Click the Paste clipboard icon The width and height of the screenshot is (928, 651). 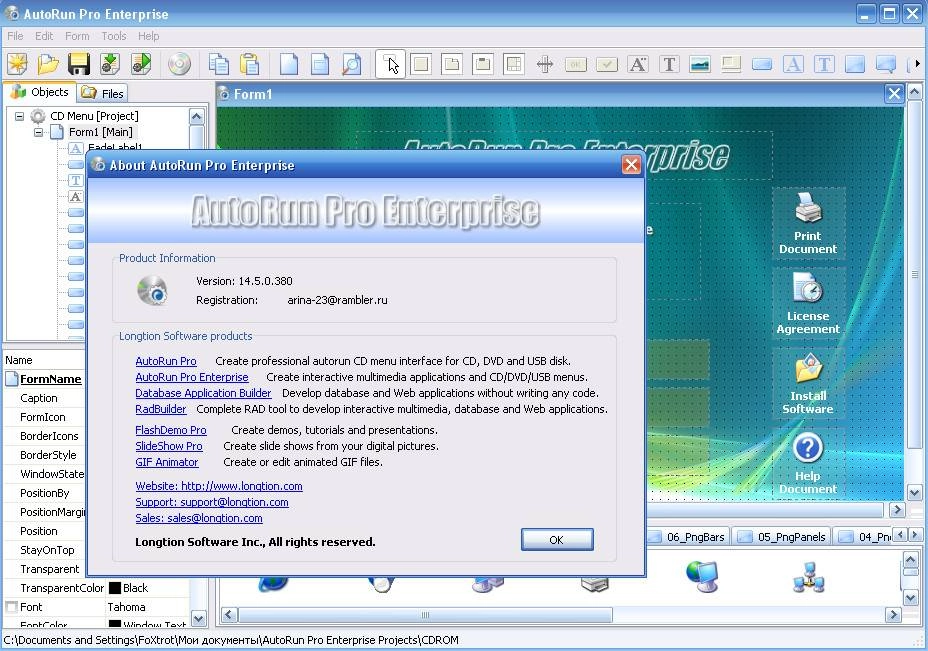[x=250, y=64]
